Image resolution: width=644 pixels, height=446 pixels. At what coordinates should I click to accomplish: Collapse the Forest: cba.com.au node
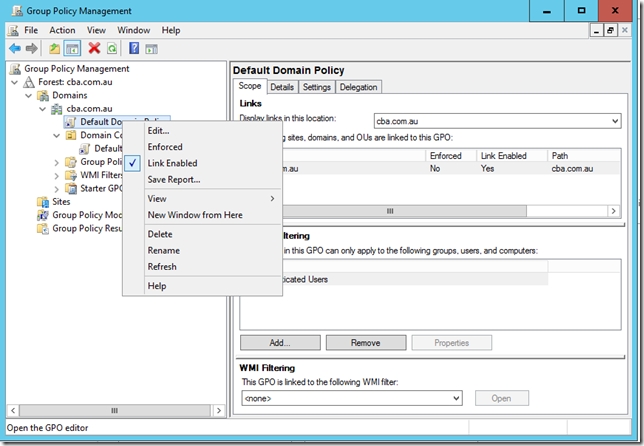[14, 82]
